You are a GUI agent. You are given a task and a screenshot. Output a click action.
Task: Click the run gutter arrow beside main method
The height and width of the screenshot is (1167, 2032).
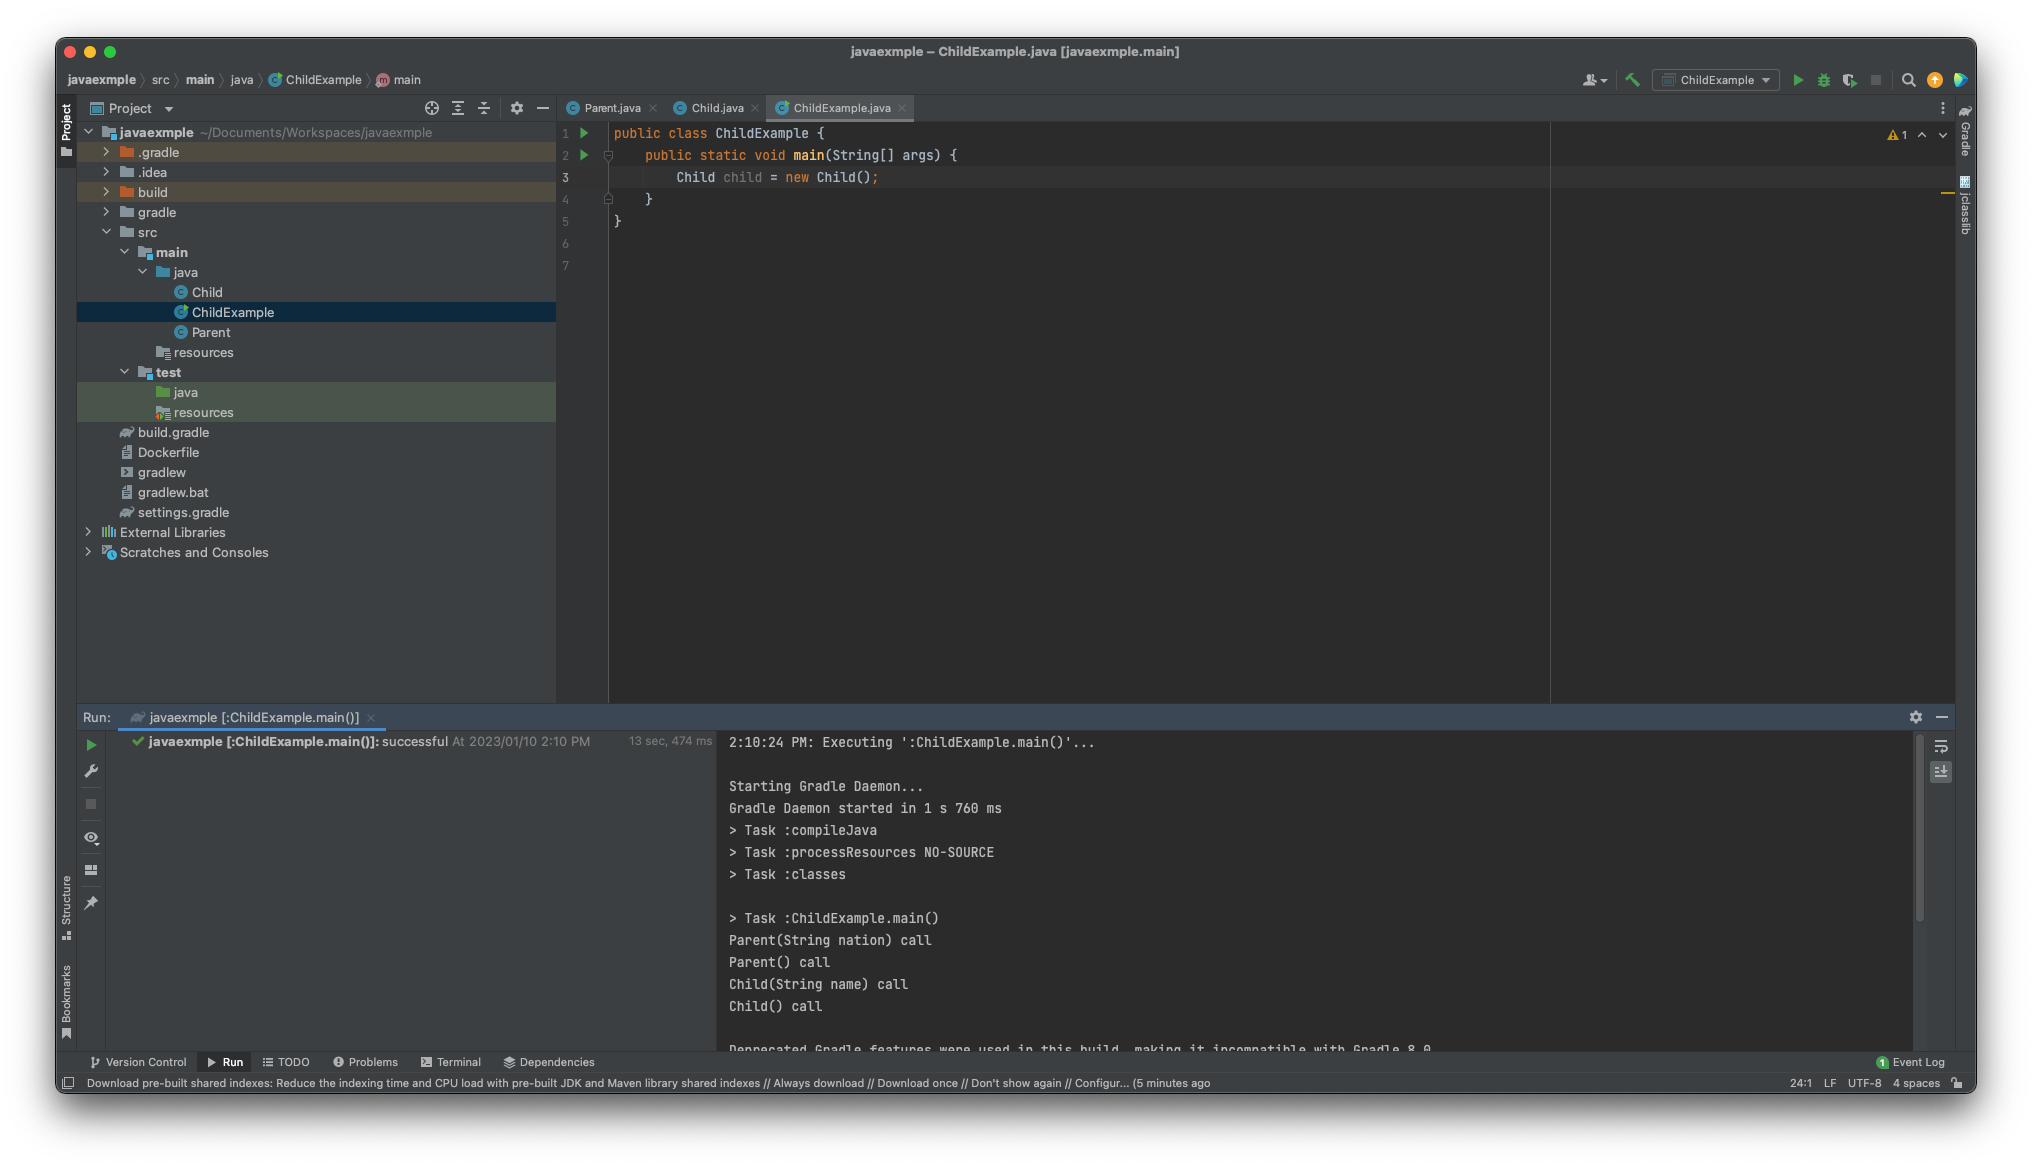tap(584, 155)
